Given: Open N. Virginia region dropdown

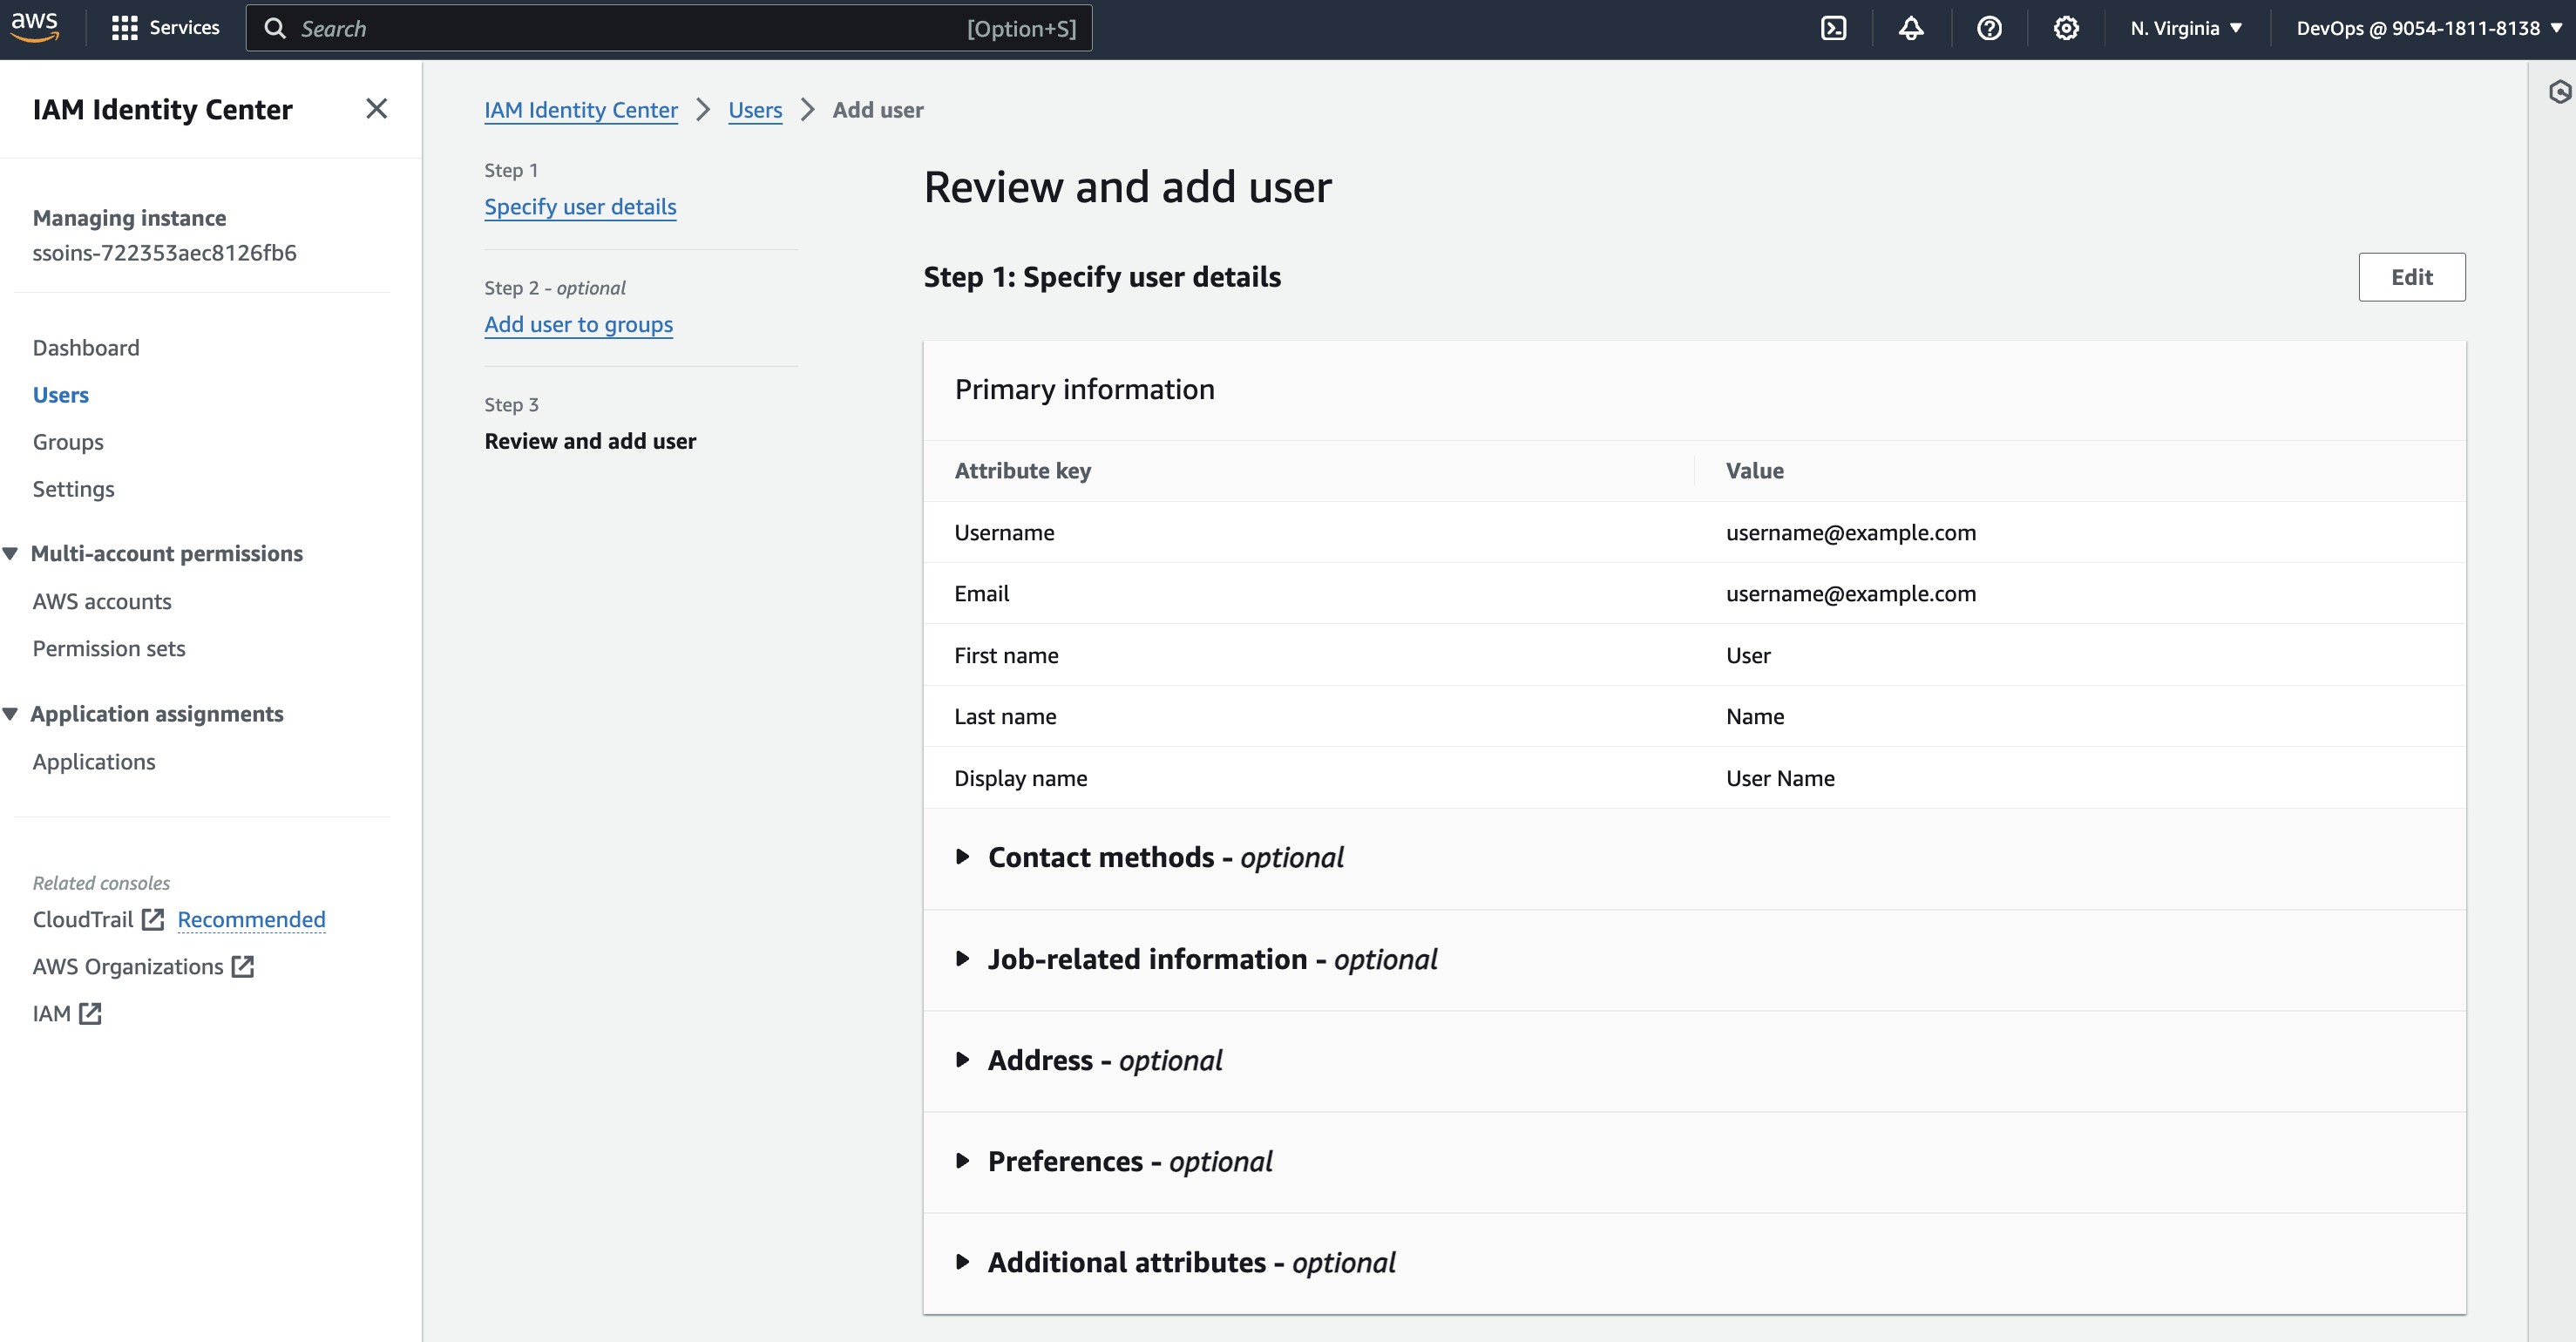Looking at the screenshot, I should (2185, 28).
